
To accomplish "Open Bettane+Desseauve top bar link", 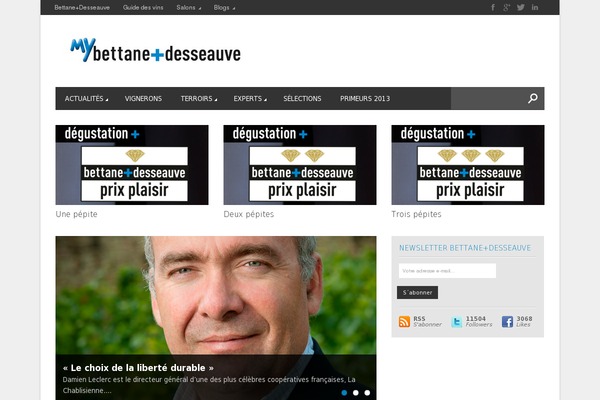I will pyautogui.click(x=82, y=7).
